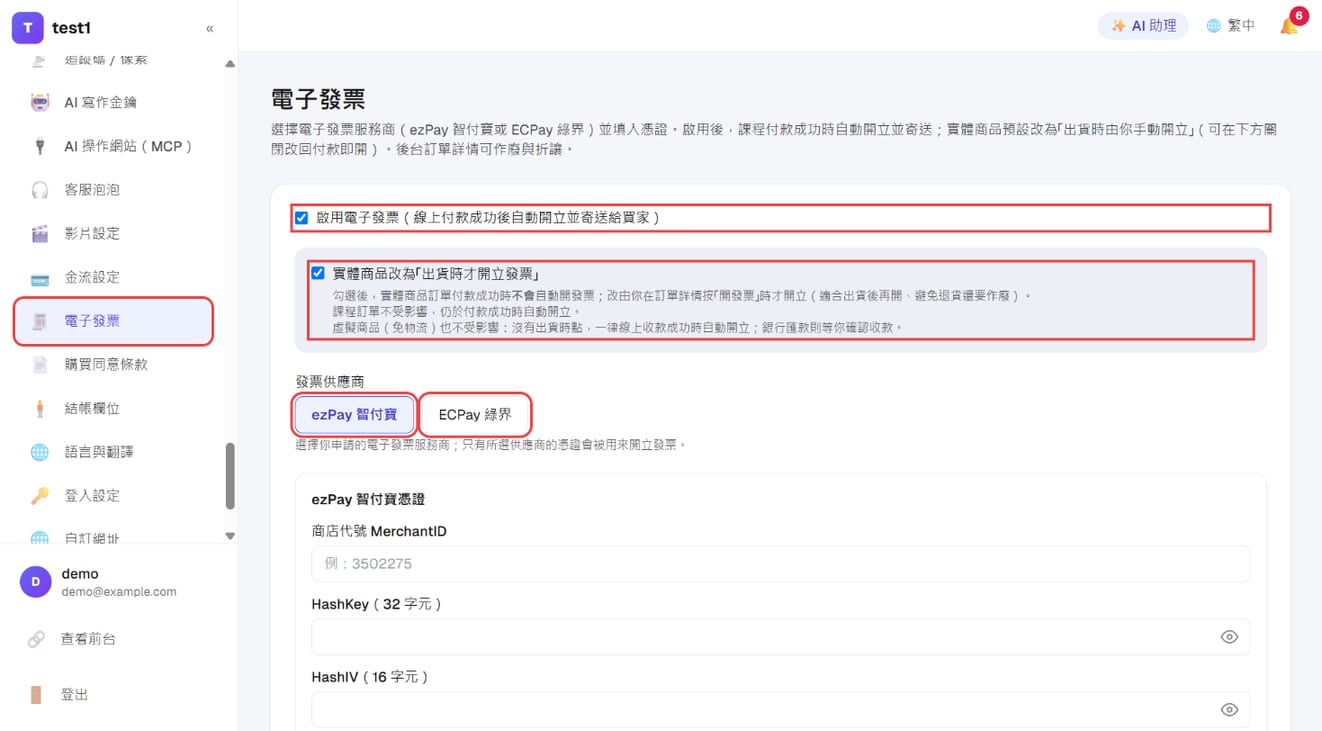1322x731 pixels.
Task: Click the 購買同意條款 document icon
Action: (x=40, y=365)
